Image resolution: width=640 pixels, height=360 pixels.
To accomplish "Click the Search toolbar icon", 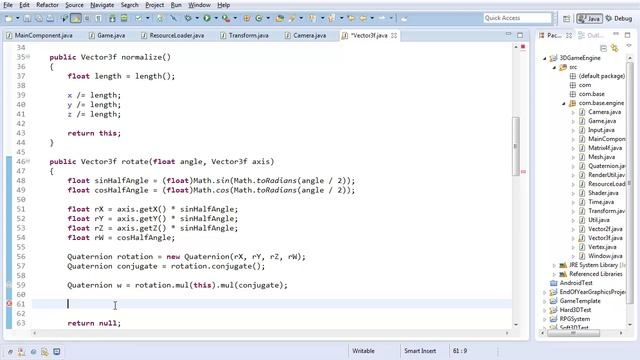I will (292, 18).
